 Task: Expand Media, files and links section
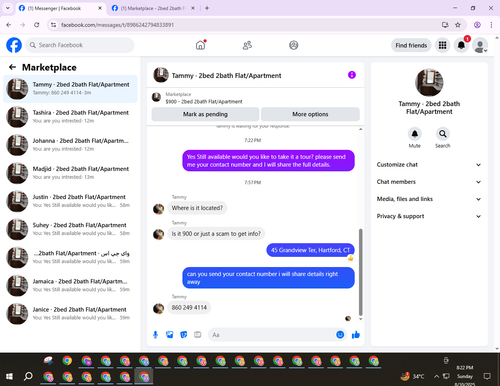(429, 199)
